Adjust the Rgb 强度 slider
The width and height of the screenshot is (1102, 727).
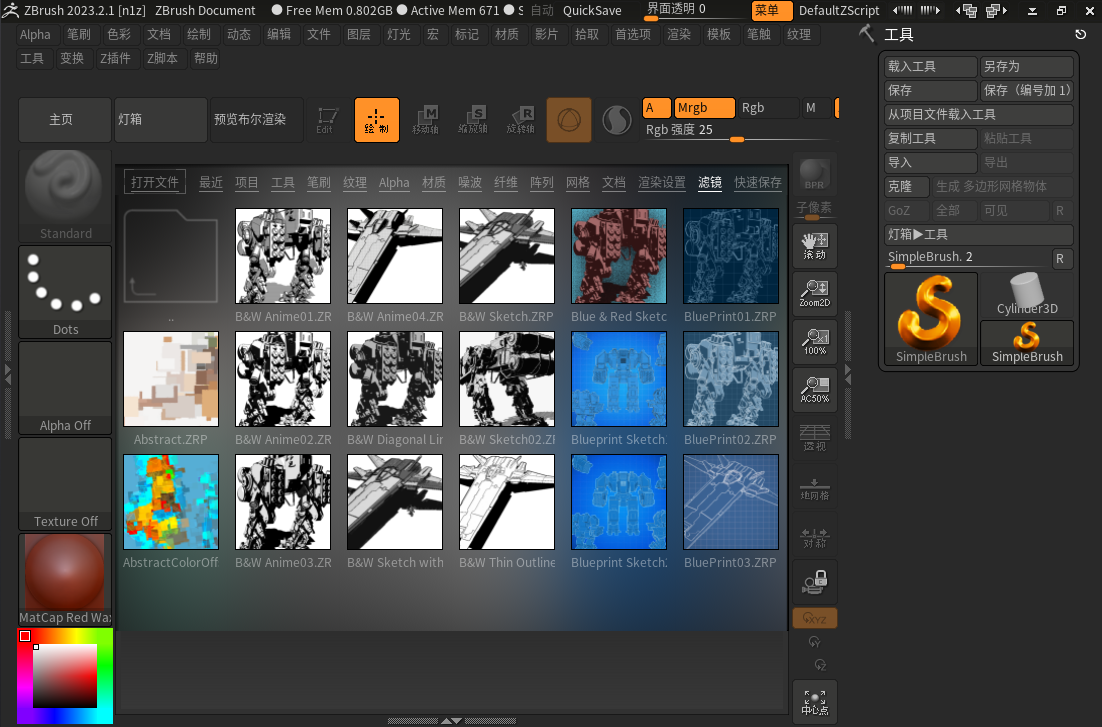tap(738, 137)
